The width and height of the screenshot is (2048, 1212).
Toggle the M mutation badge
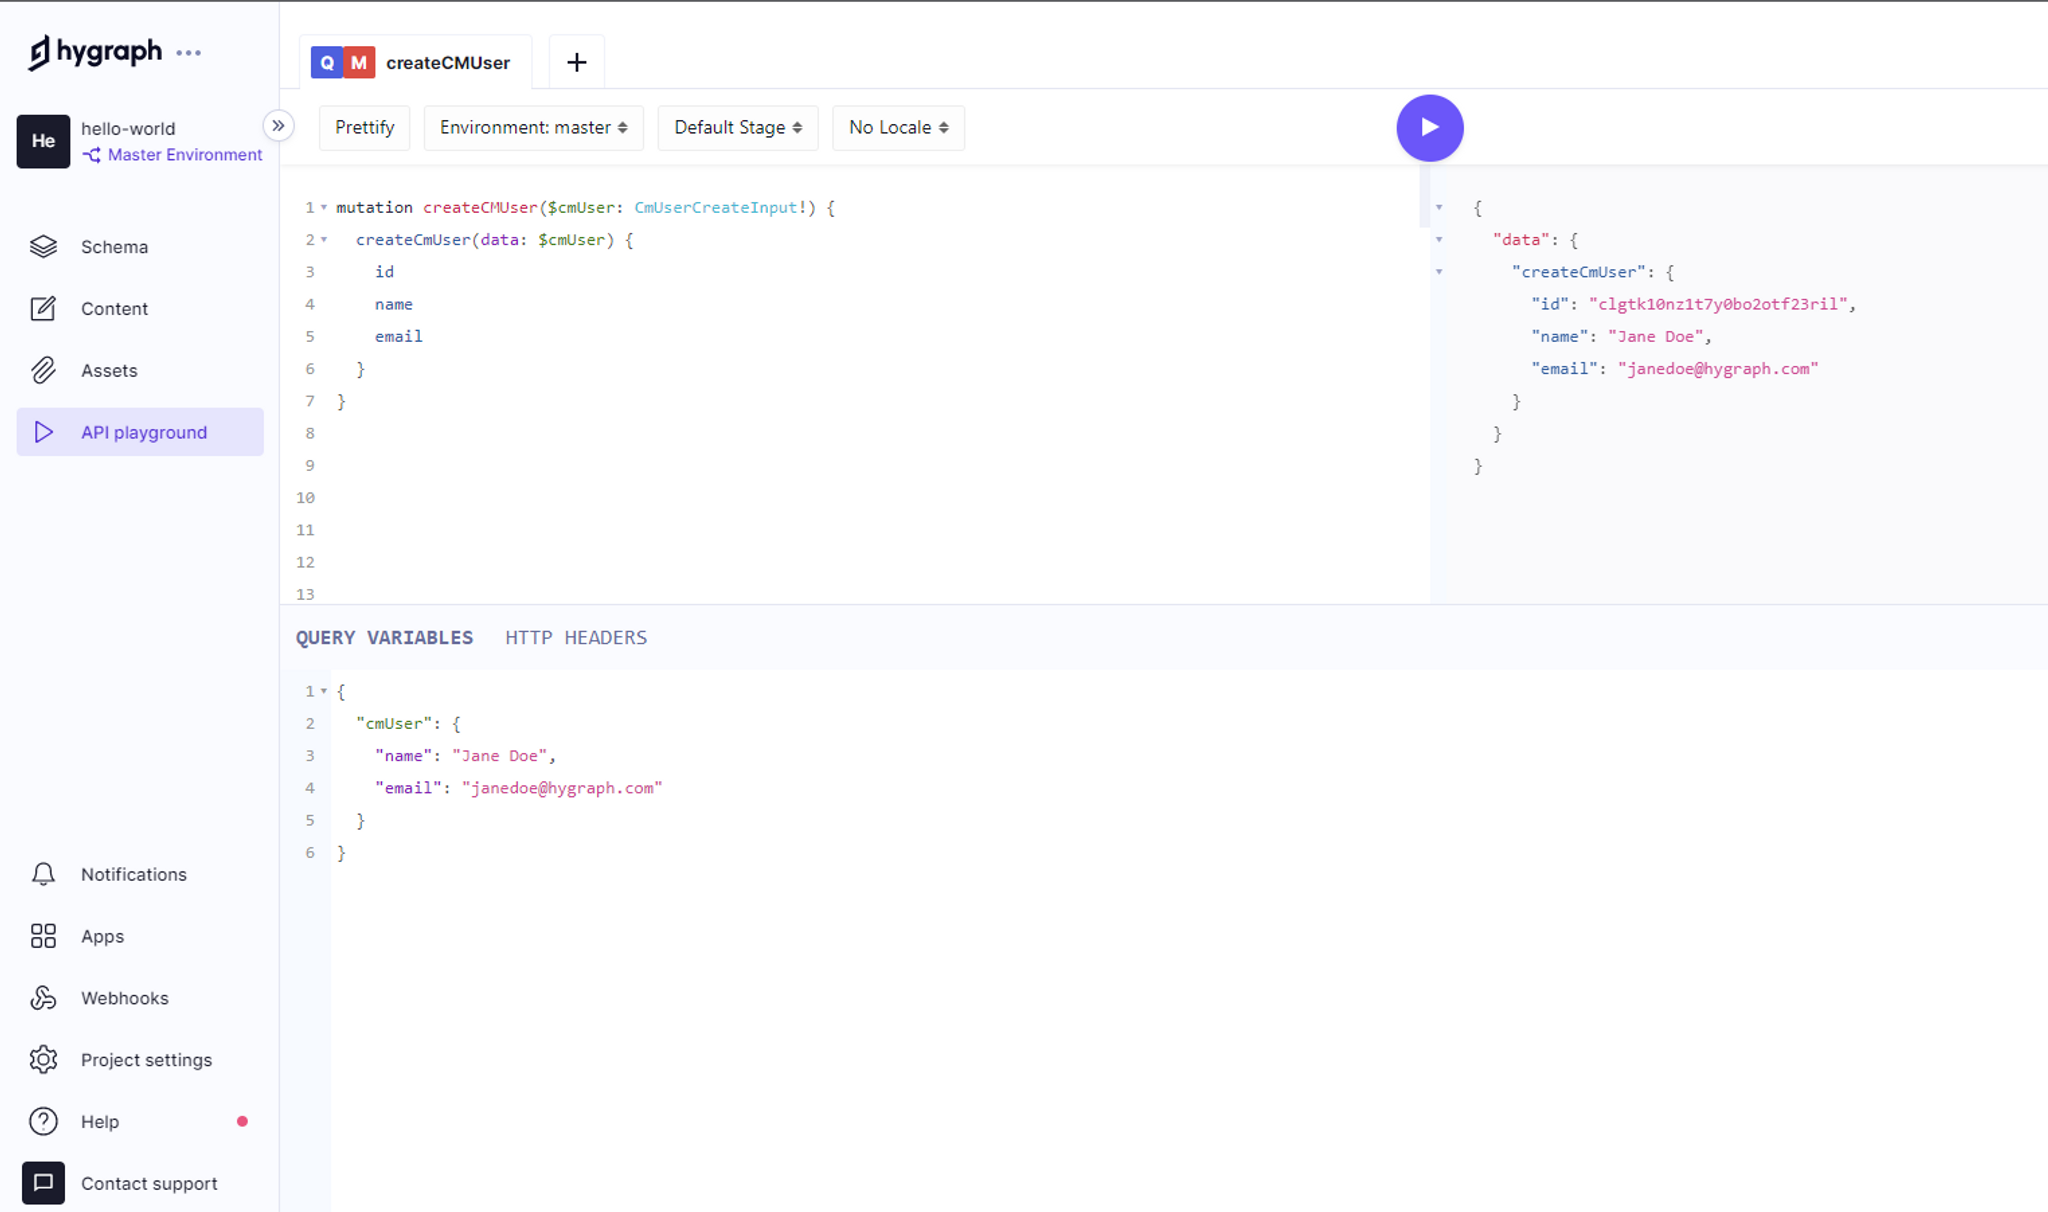pos(359,62)
